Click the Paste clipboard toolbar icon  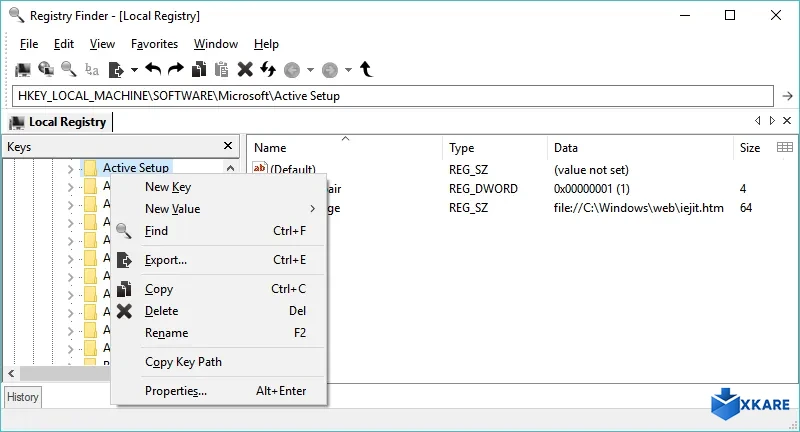(221, 69)
